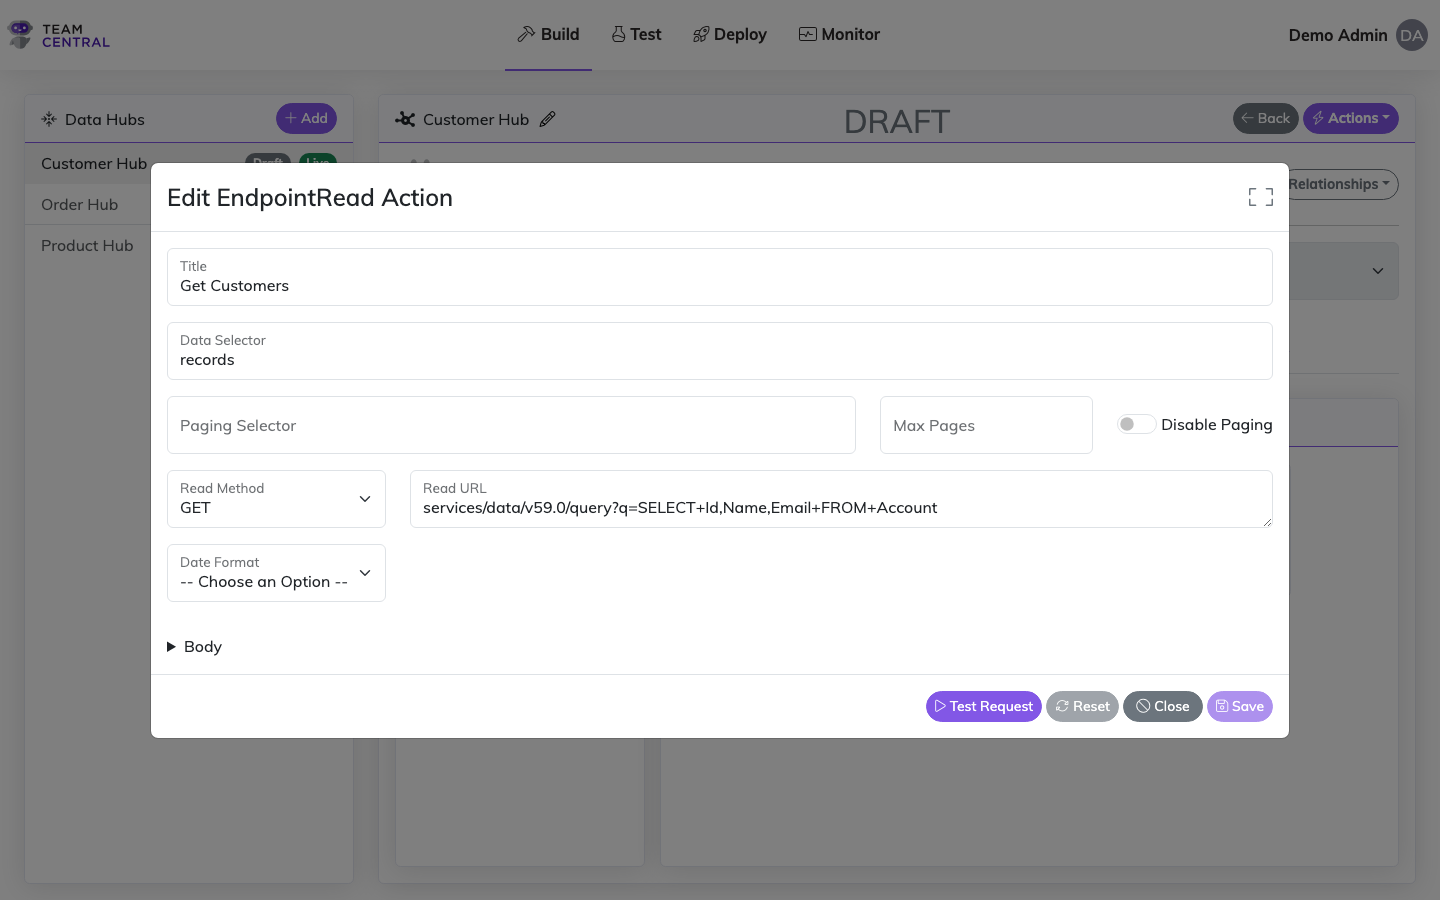
Task: Click the Demo Admin avatar badge
Action: pos(1411,34)
